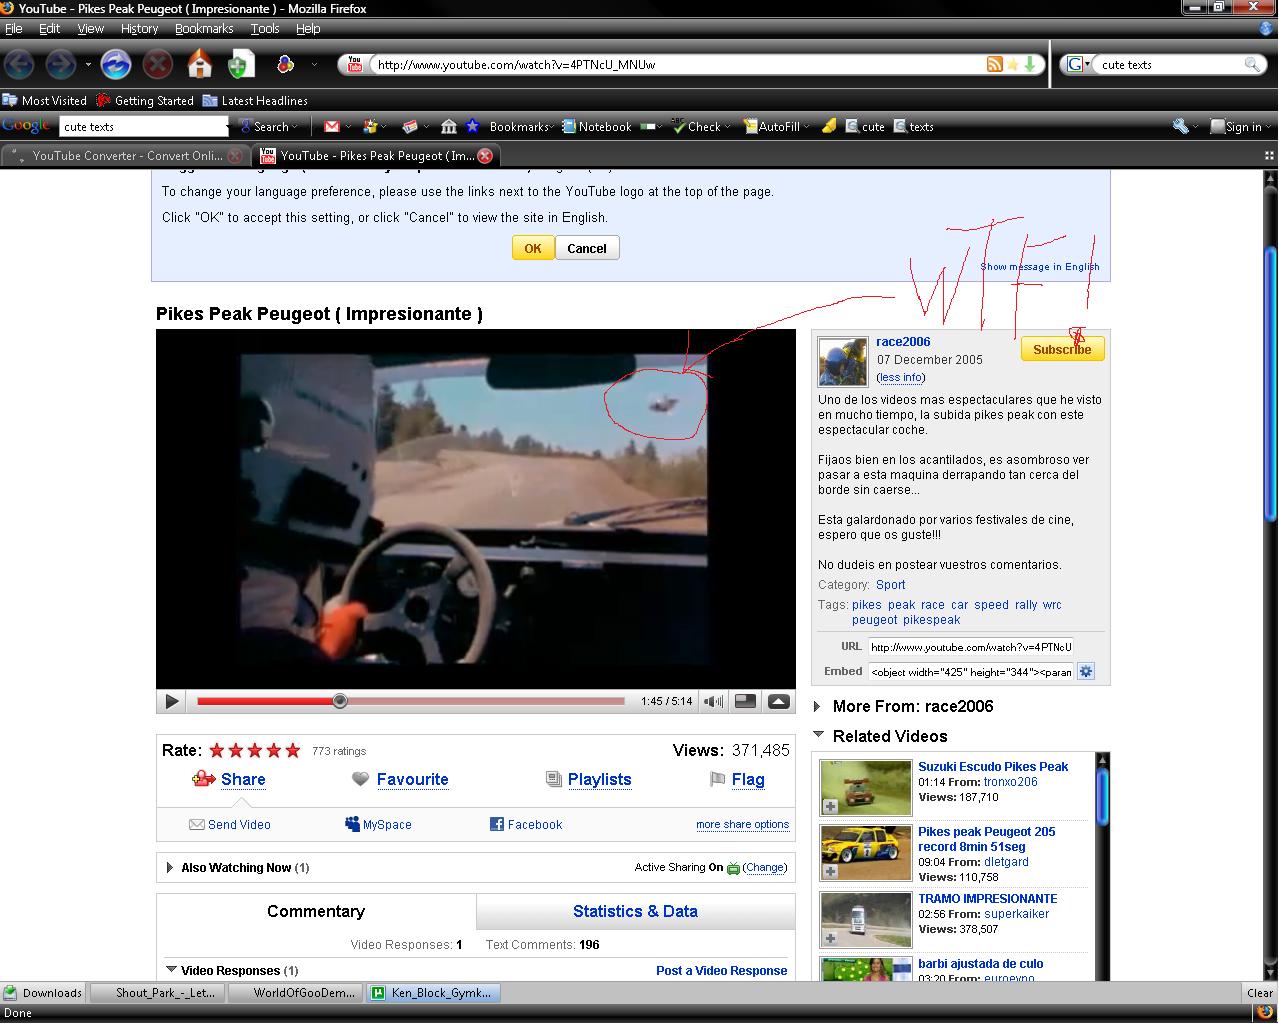Close the YouTube Converter tab
1279x1024 pixels.
[235, 156]
